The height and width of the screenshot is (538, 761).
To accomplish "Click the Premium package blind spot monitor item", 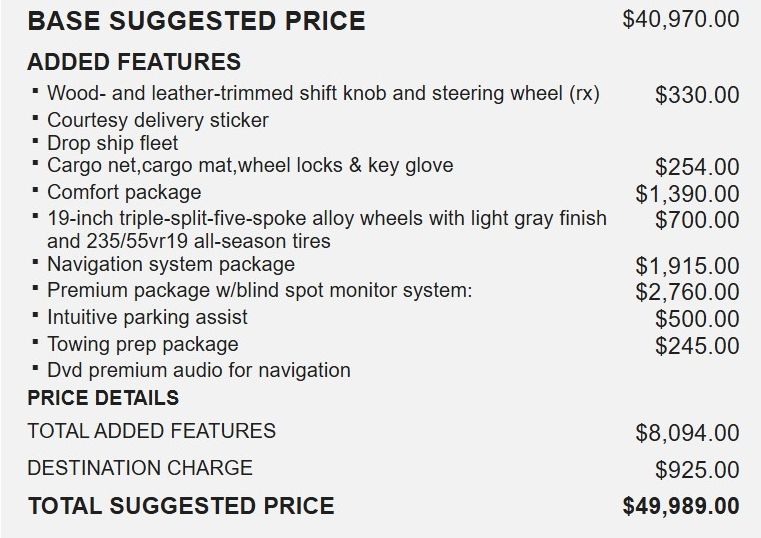I will (259, 291).
